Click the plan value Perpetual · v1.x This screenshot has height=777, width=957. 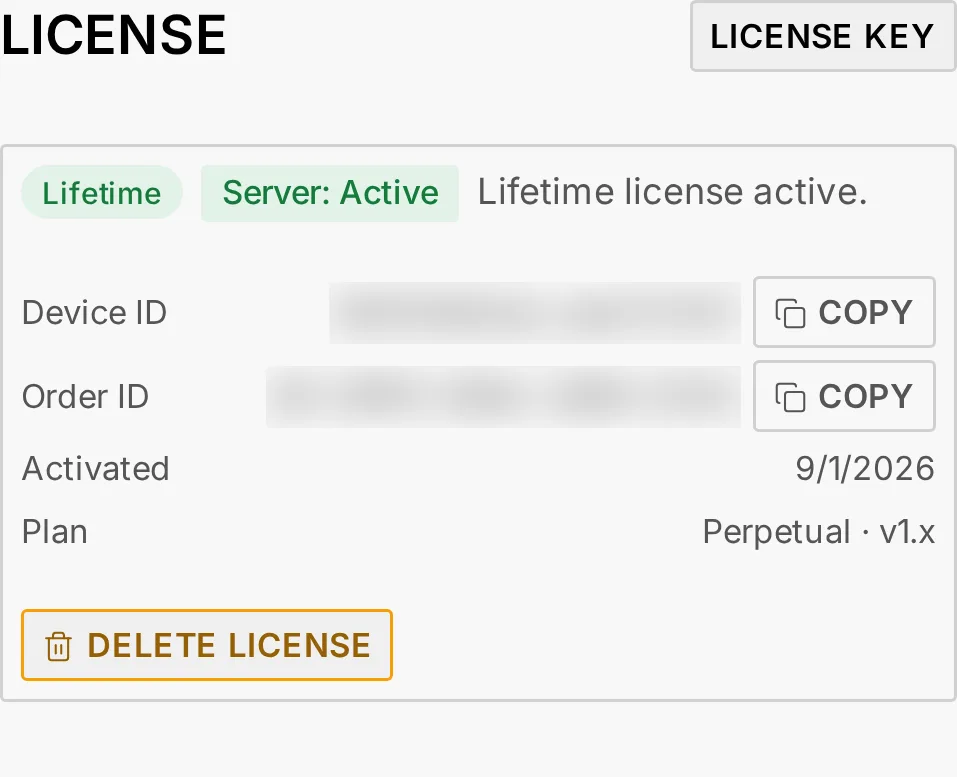818,532
